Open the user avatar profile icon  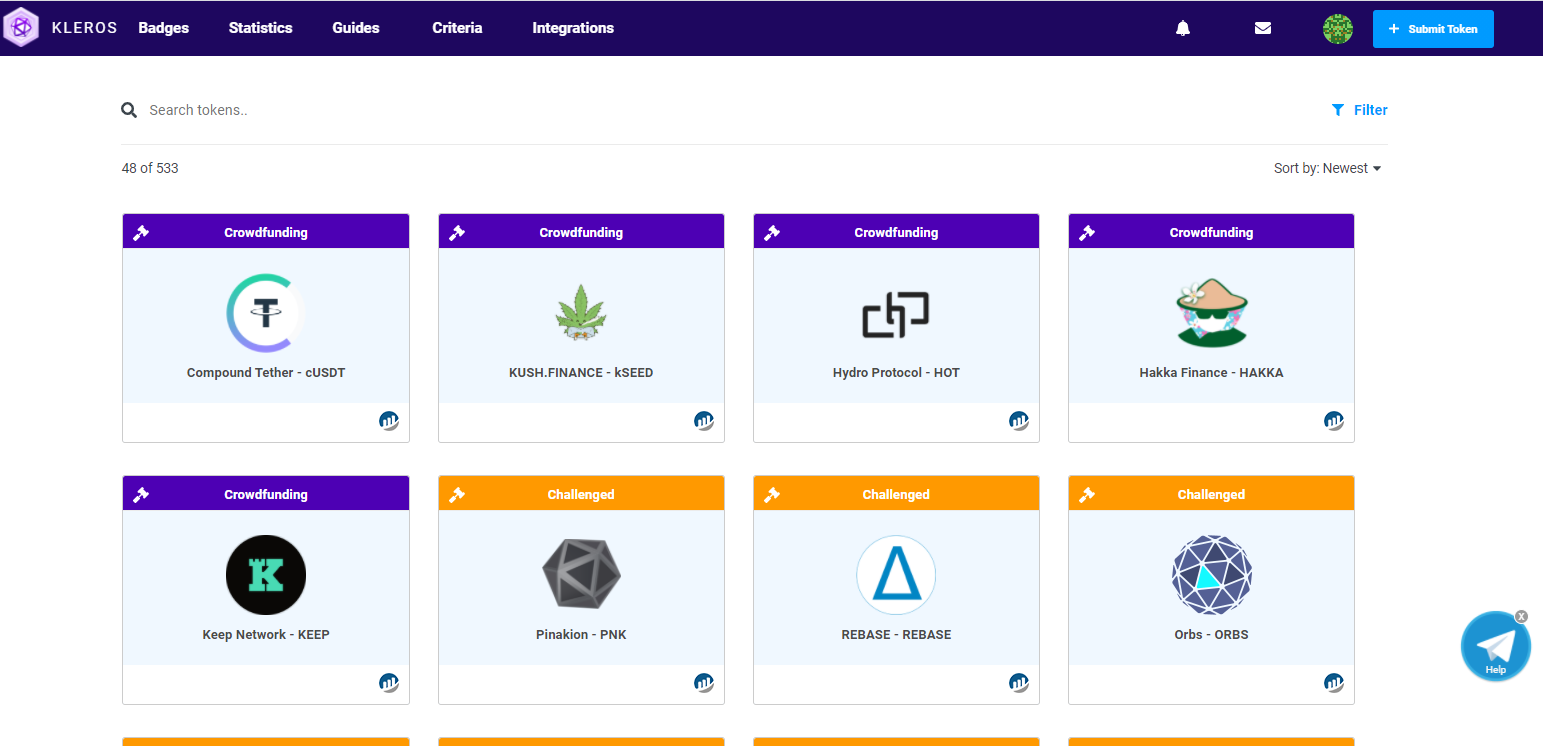[1338, 29]
